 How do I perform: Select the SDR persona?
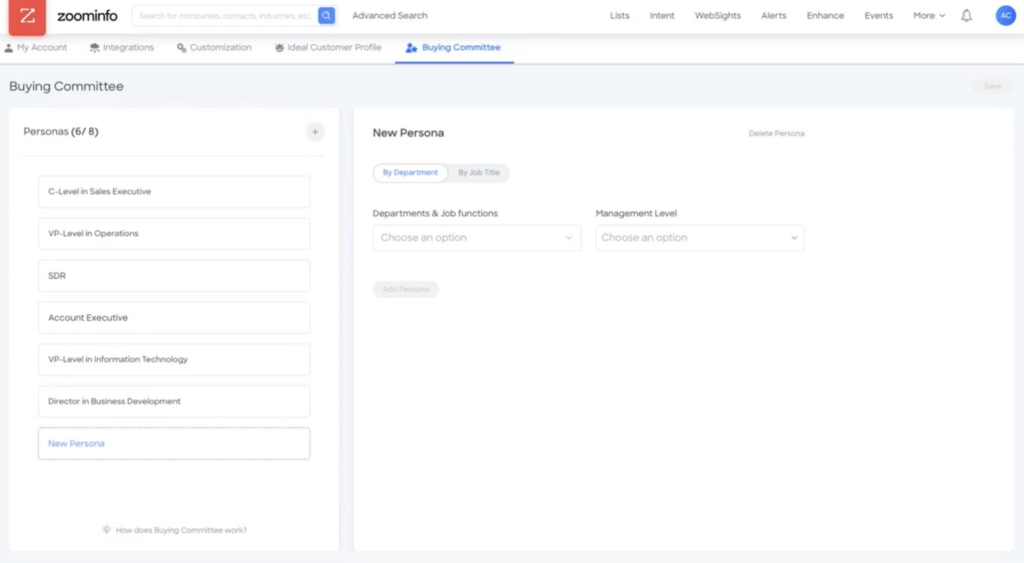coord(174,276)
